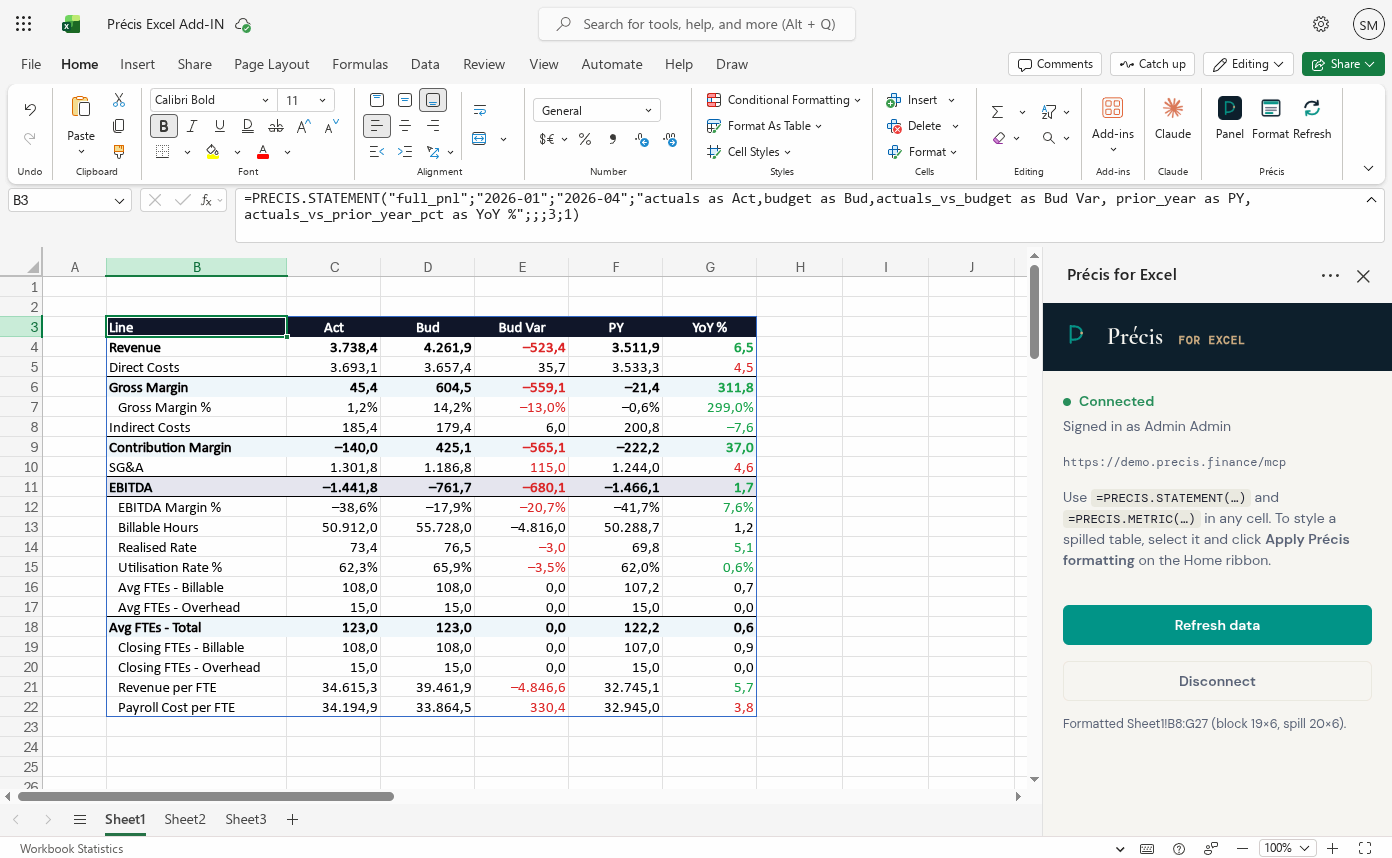This screenshot has height=858, width=1392.
Task: Open the app launcher grid icon
Action: click(x=24, y=24)
